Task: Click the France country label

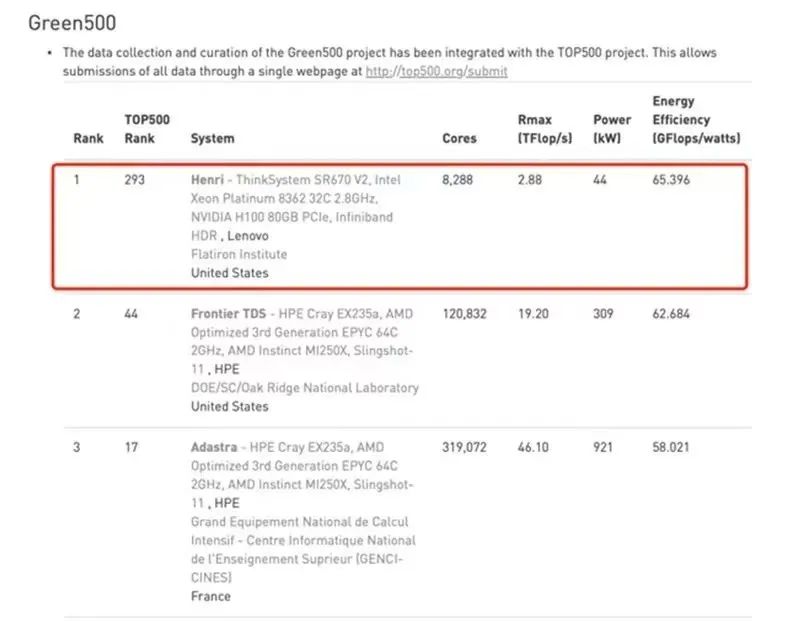Action: click(211, 596)
